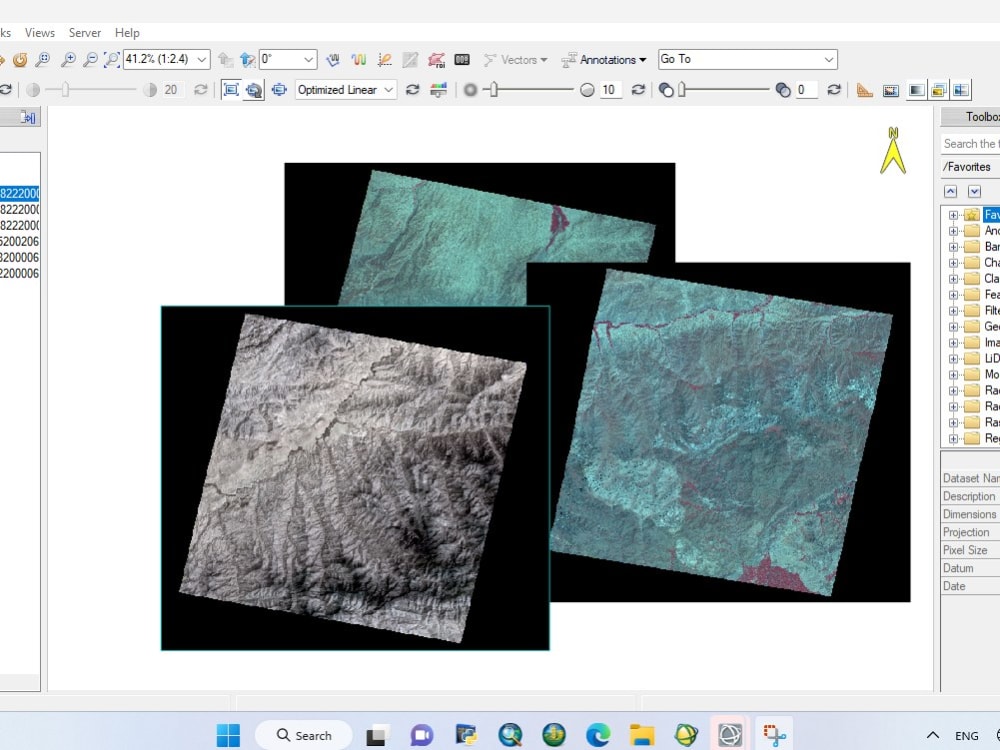
Task: Select the highlighted first layer in Layer Manager
Action: point(19,193)
